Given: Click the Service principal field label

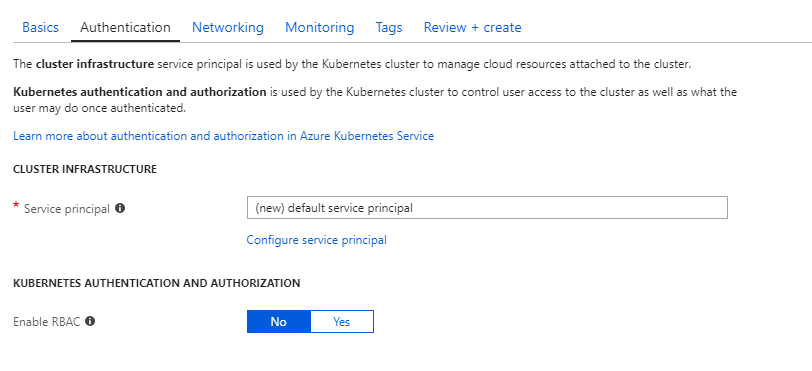Looking at the screenshot, I should [67, 209].
